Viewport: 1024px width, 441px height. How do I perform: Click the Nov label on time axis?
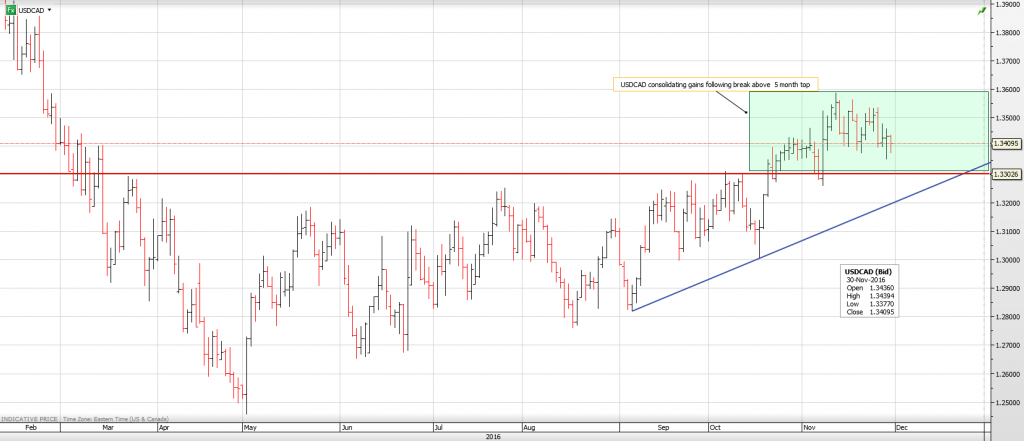pos(809,427)
